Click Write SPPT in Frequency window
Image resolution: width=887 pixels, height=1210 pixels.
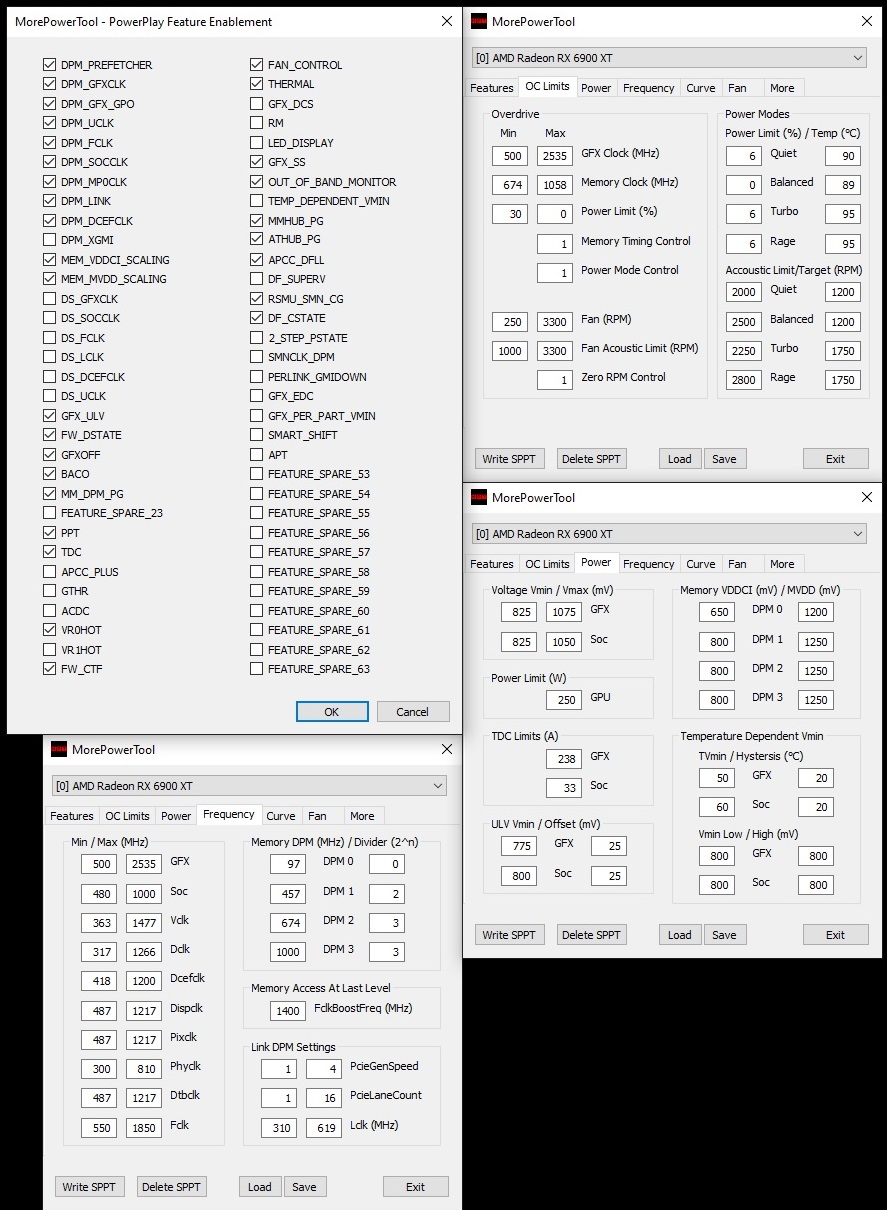click(89, 1187)
